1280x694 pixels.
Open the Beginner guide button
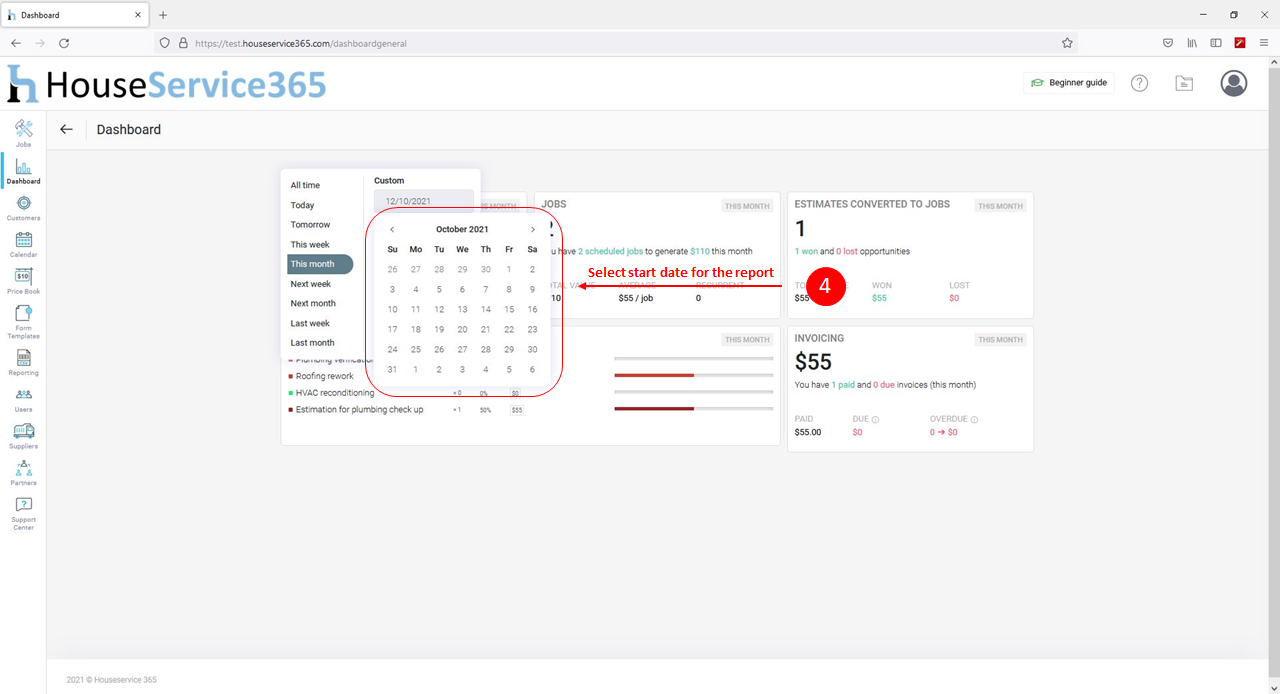(1069, 83)
